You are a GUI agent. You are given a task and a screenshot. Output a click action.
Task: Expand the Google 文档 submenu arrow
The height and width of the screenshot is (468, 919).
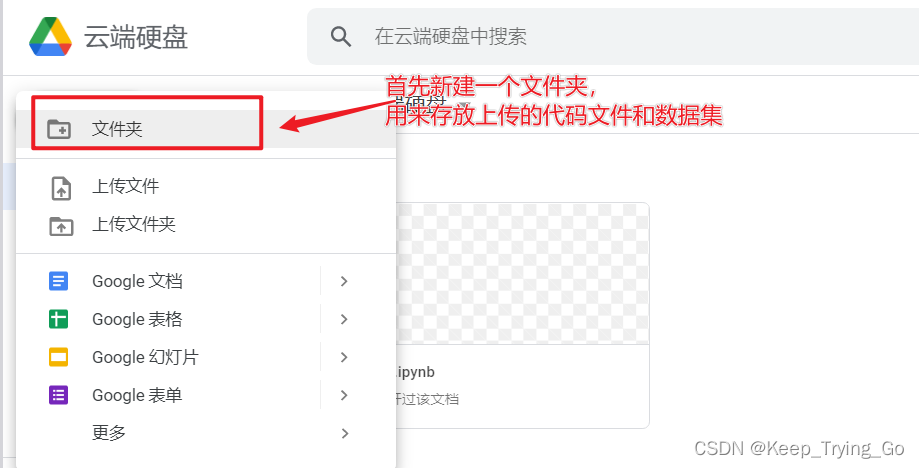(344, 281)
